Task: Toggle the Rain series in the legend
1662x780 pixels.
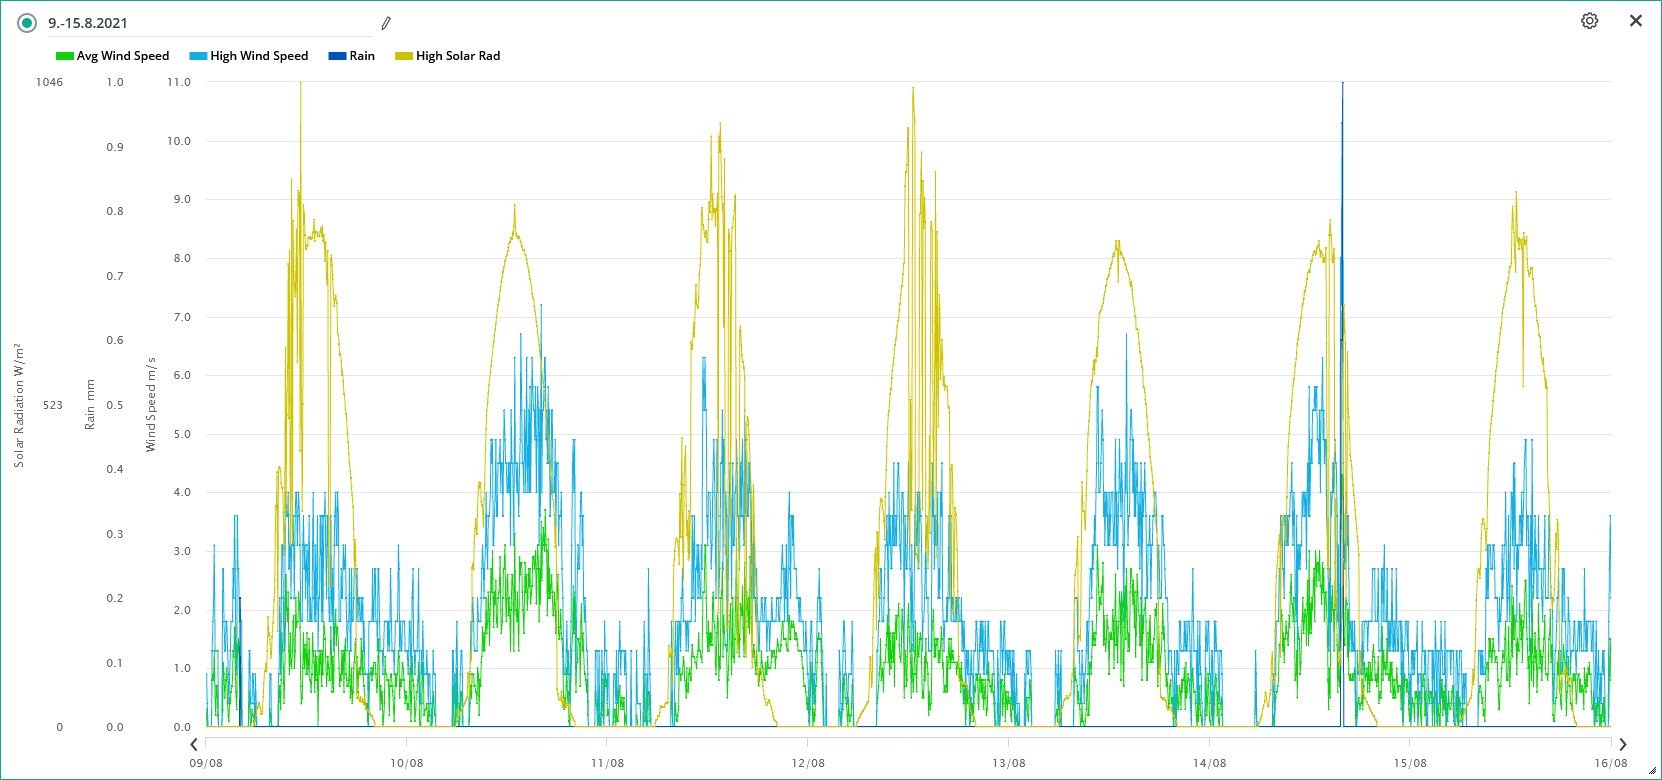Action: [362, 56]
